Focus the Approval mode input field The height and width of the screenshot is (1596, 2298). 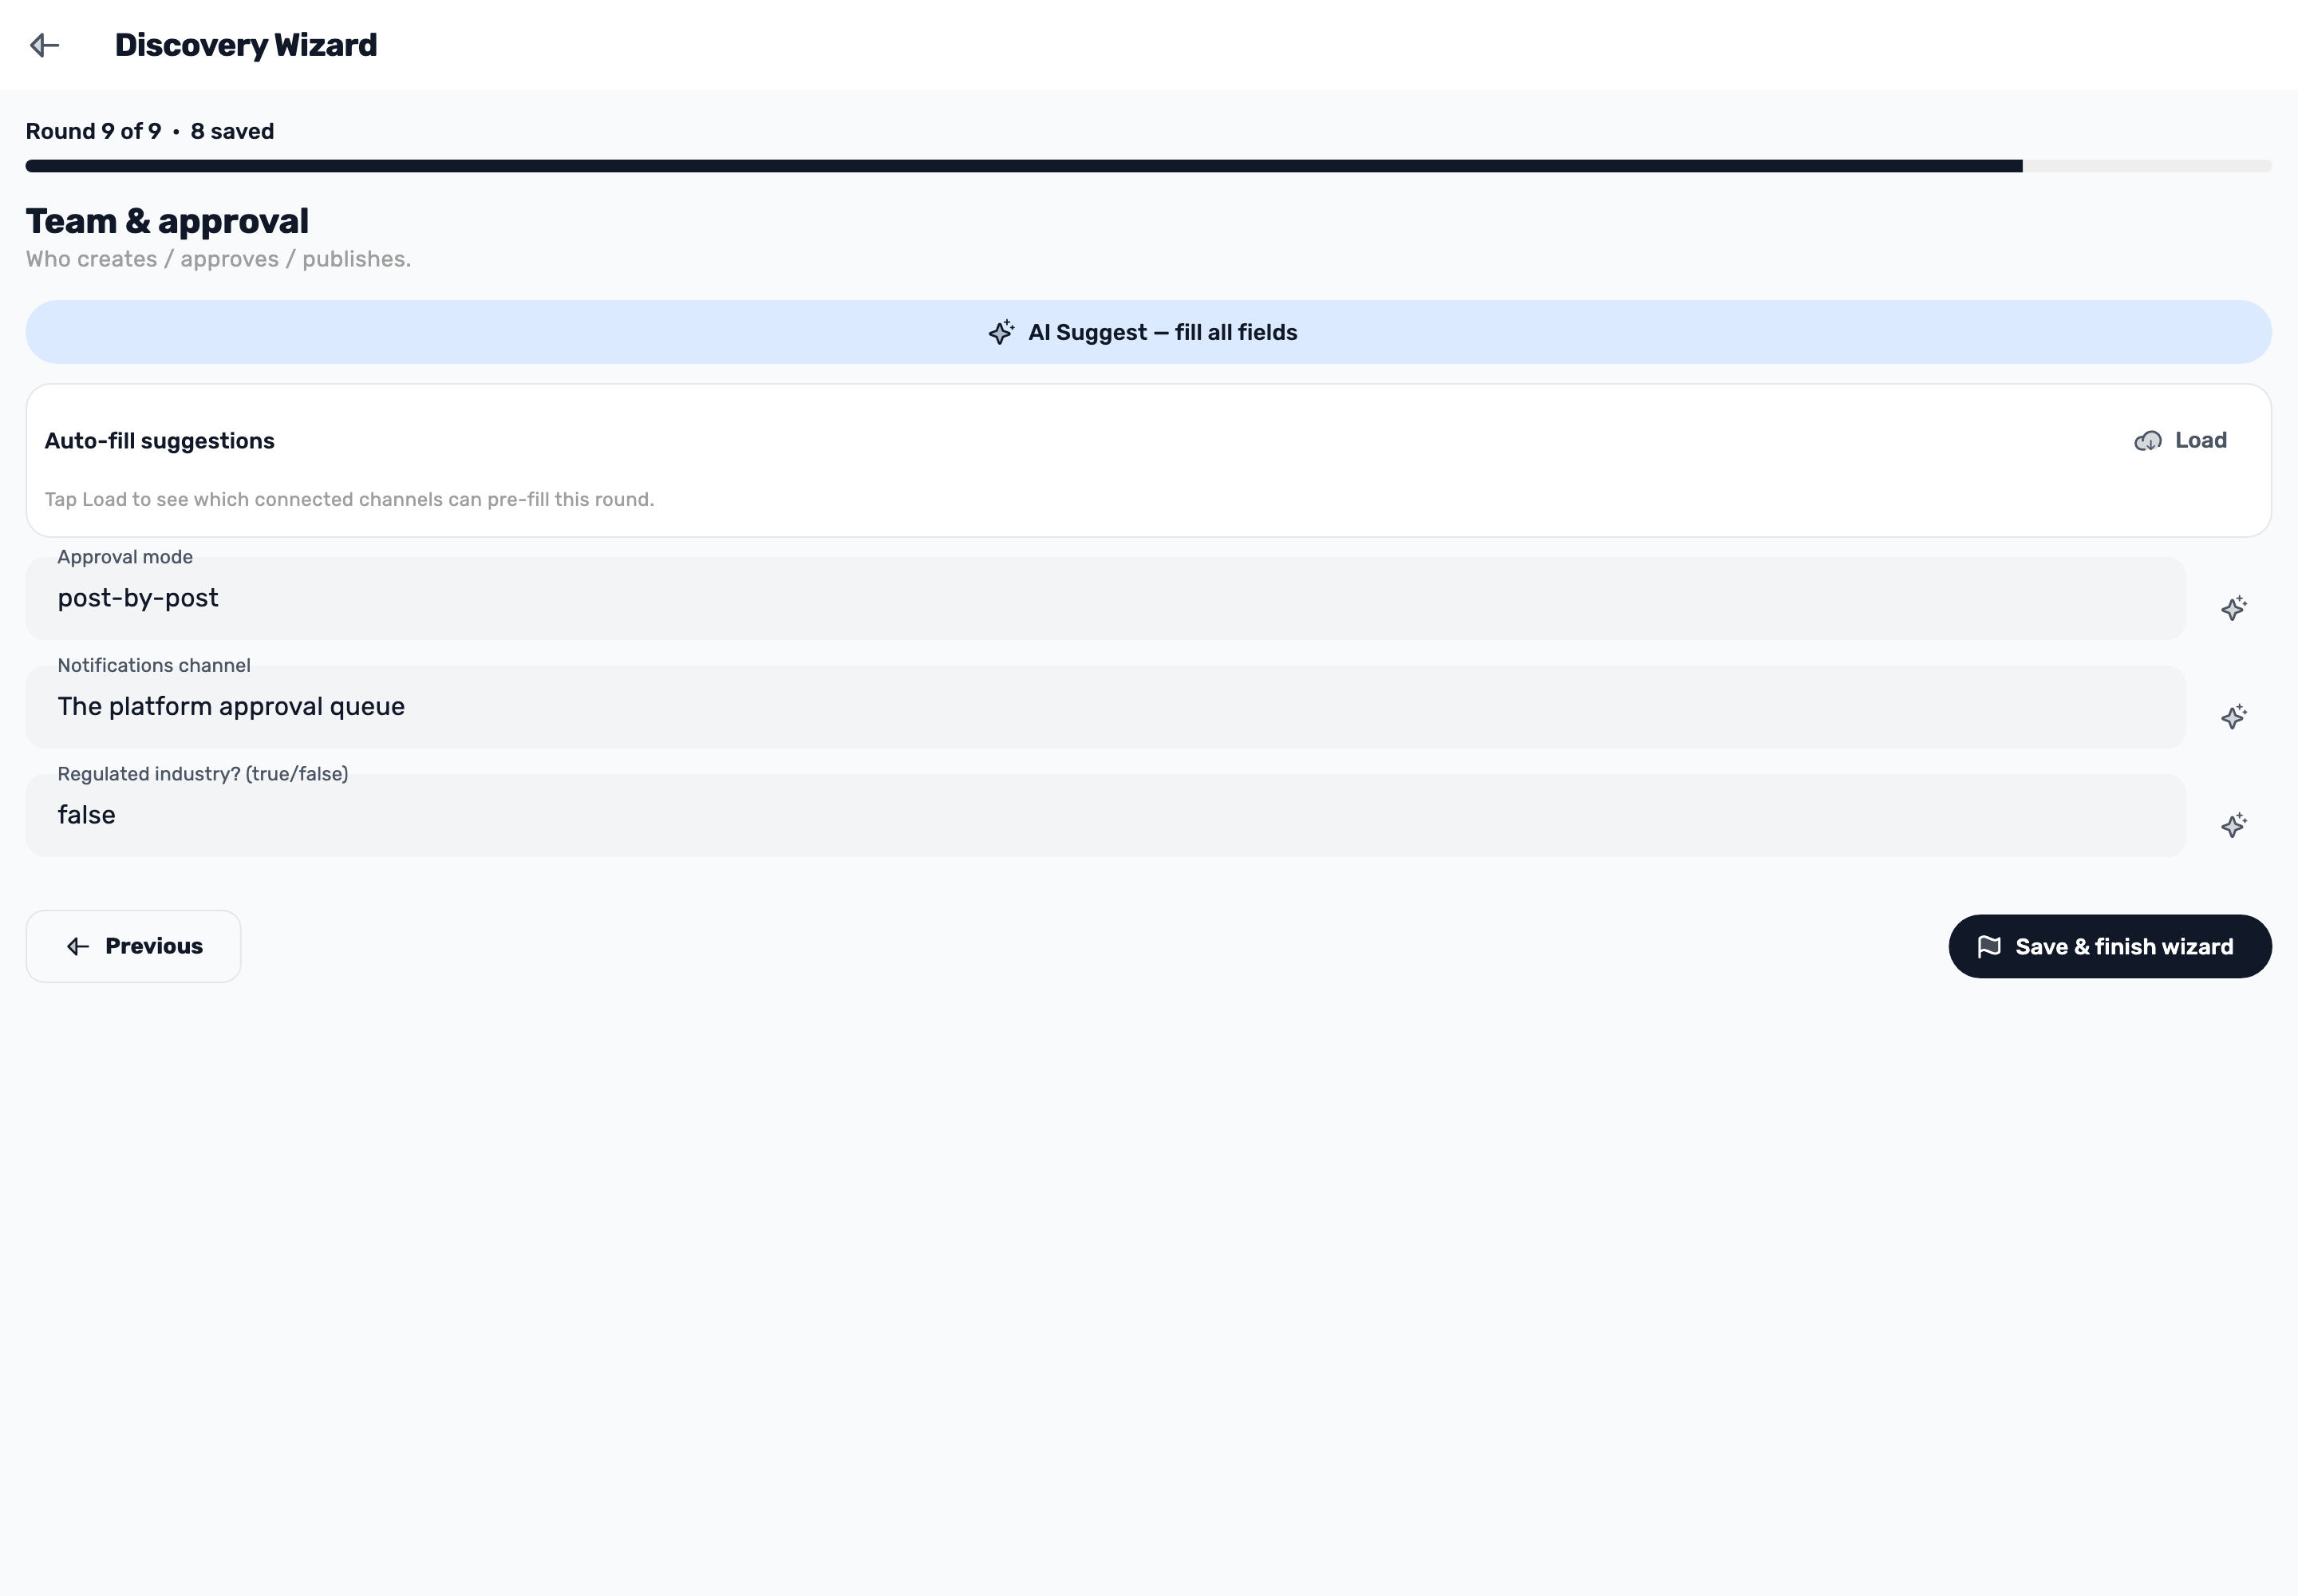(x=1105, y=598)
